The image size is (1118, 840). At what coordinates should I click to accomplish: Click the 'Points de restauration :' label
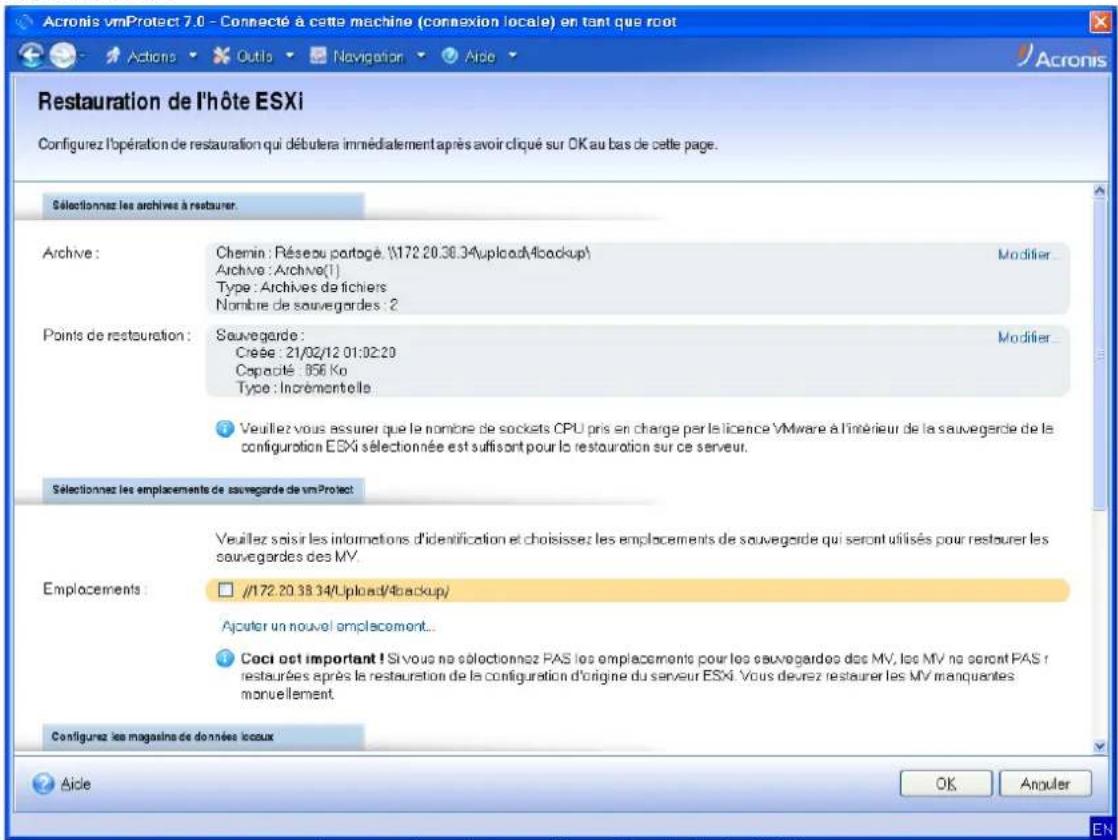click(116, 335)
